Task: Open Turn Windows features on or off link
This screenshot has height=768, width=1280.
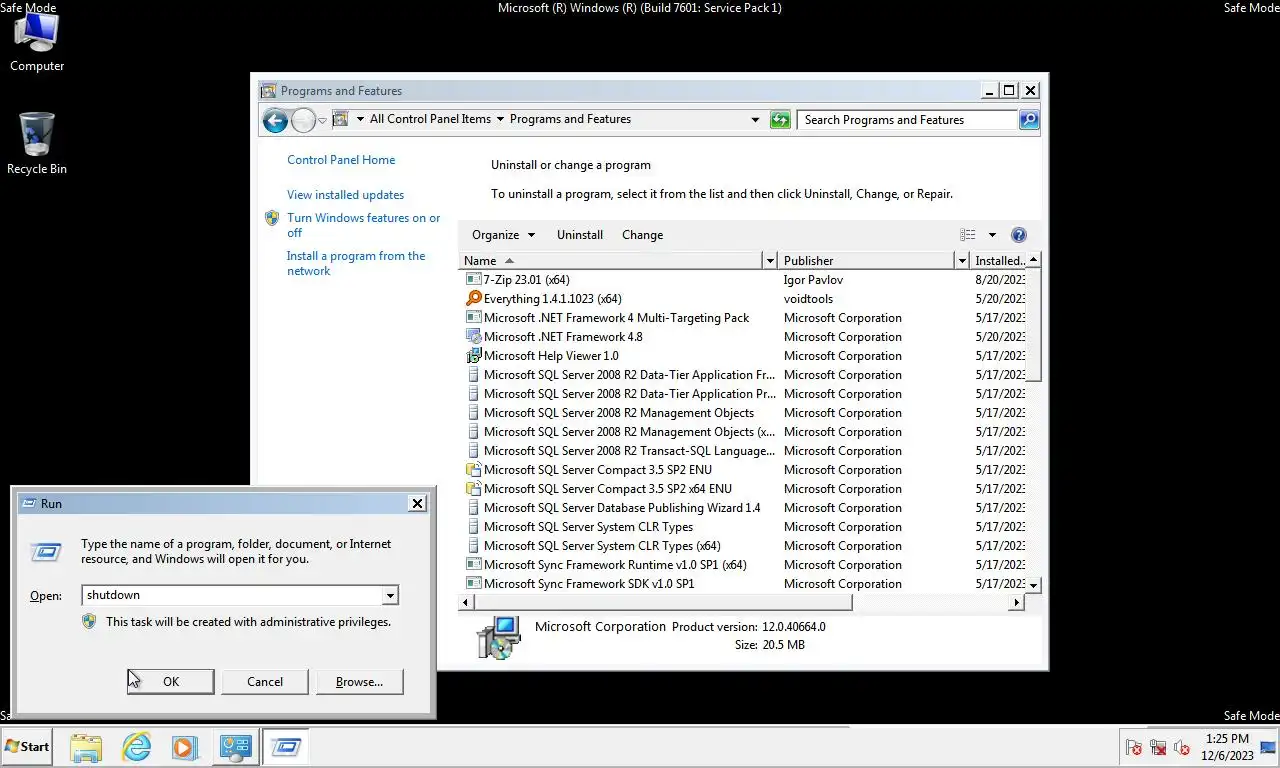Action: [x=363, y=225]
